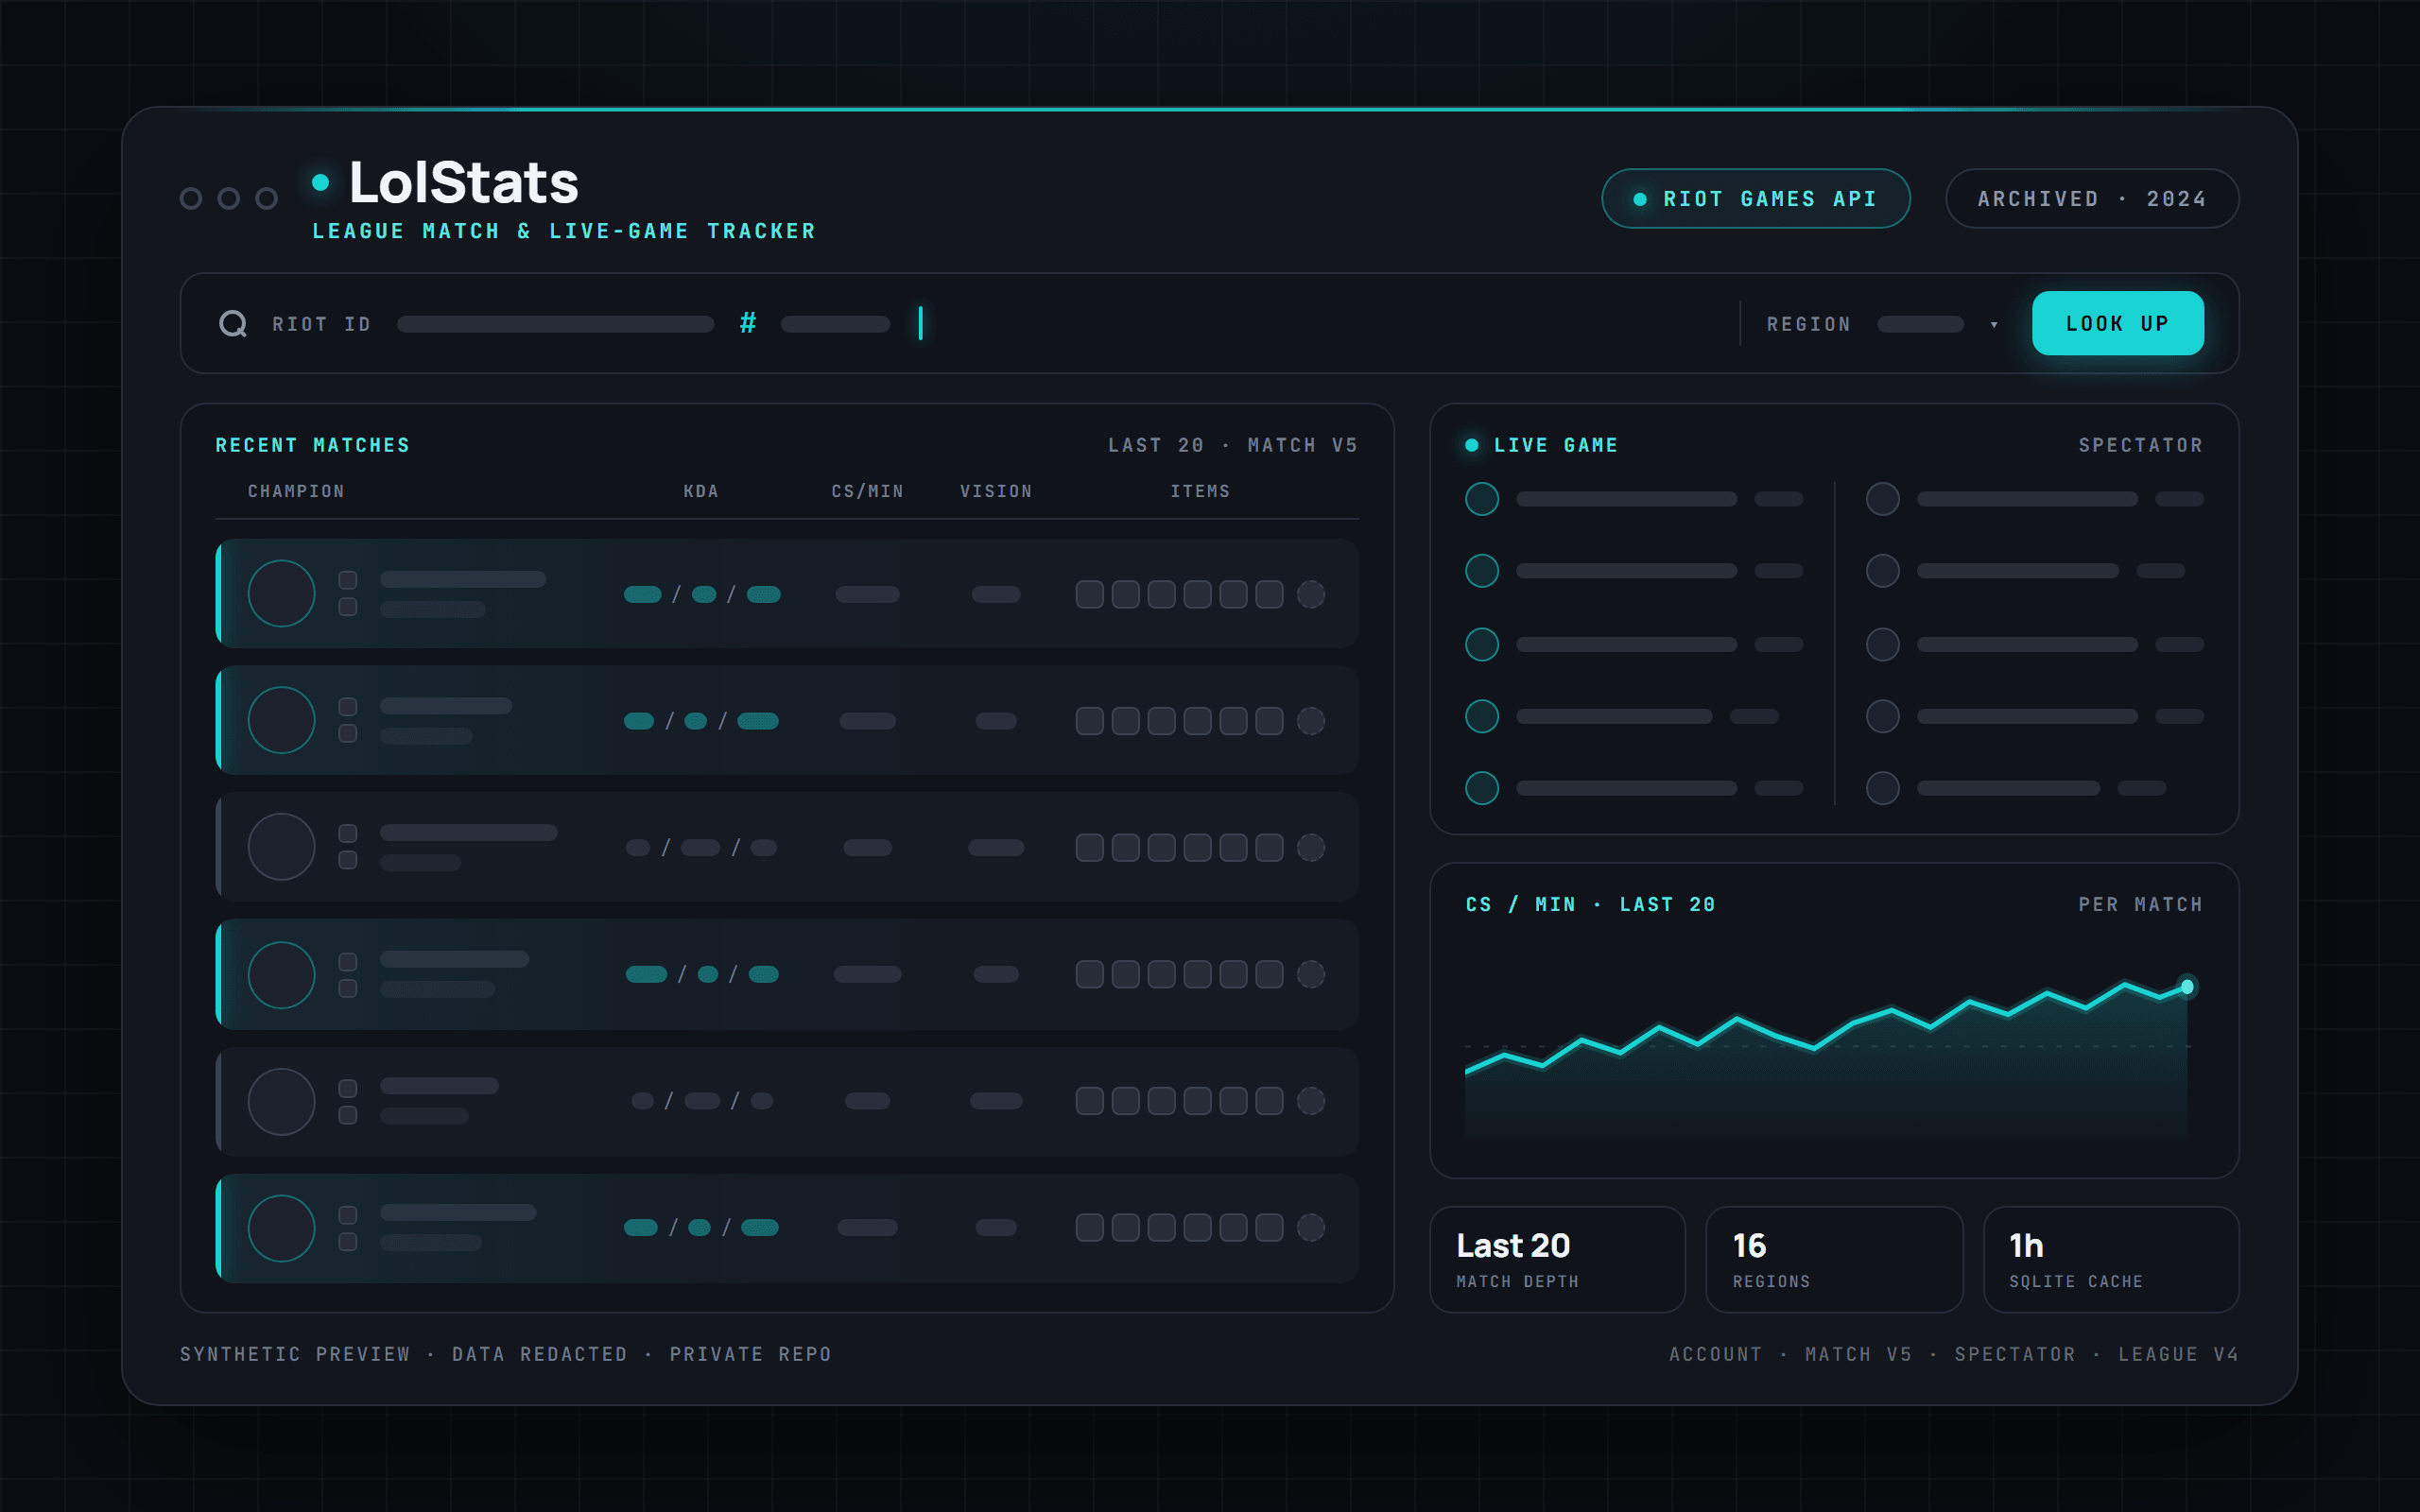This screenshot has height=1512, width=2420.
Task: Click the LolStats title
Action: [x=463, y=182]
